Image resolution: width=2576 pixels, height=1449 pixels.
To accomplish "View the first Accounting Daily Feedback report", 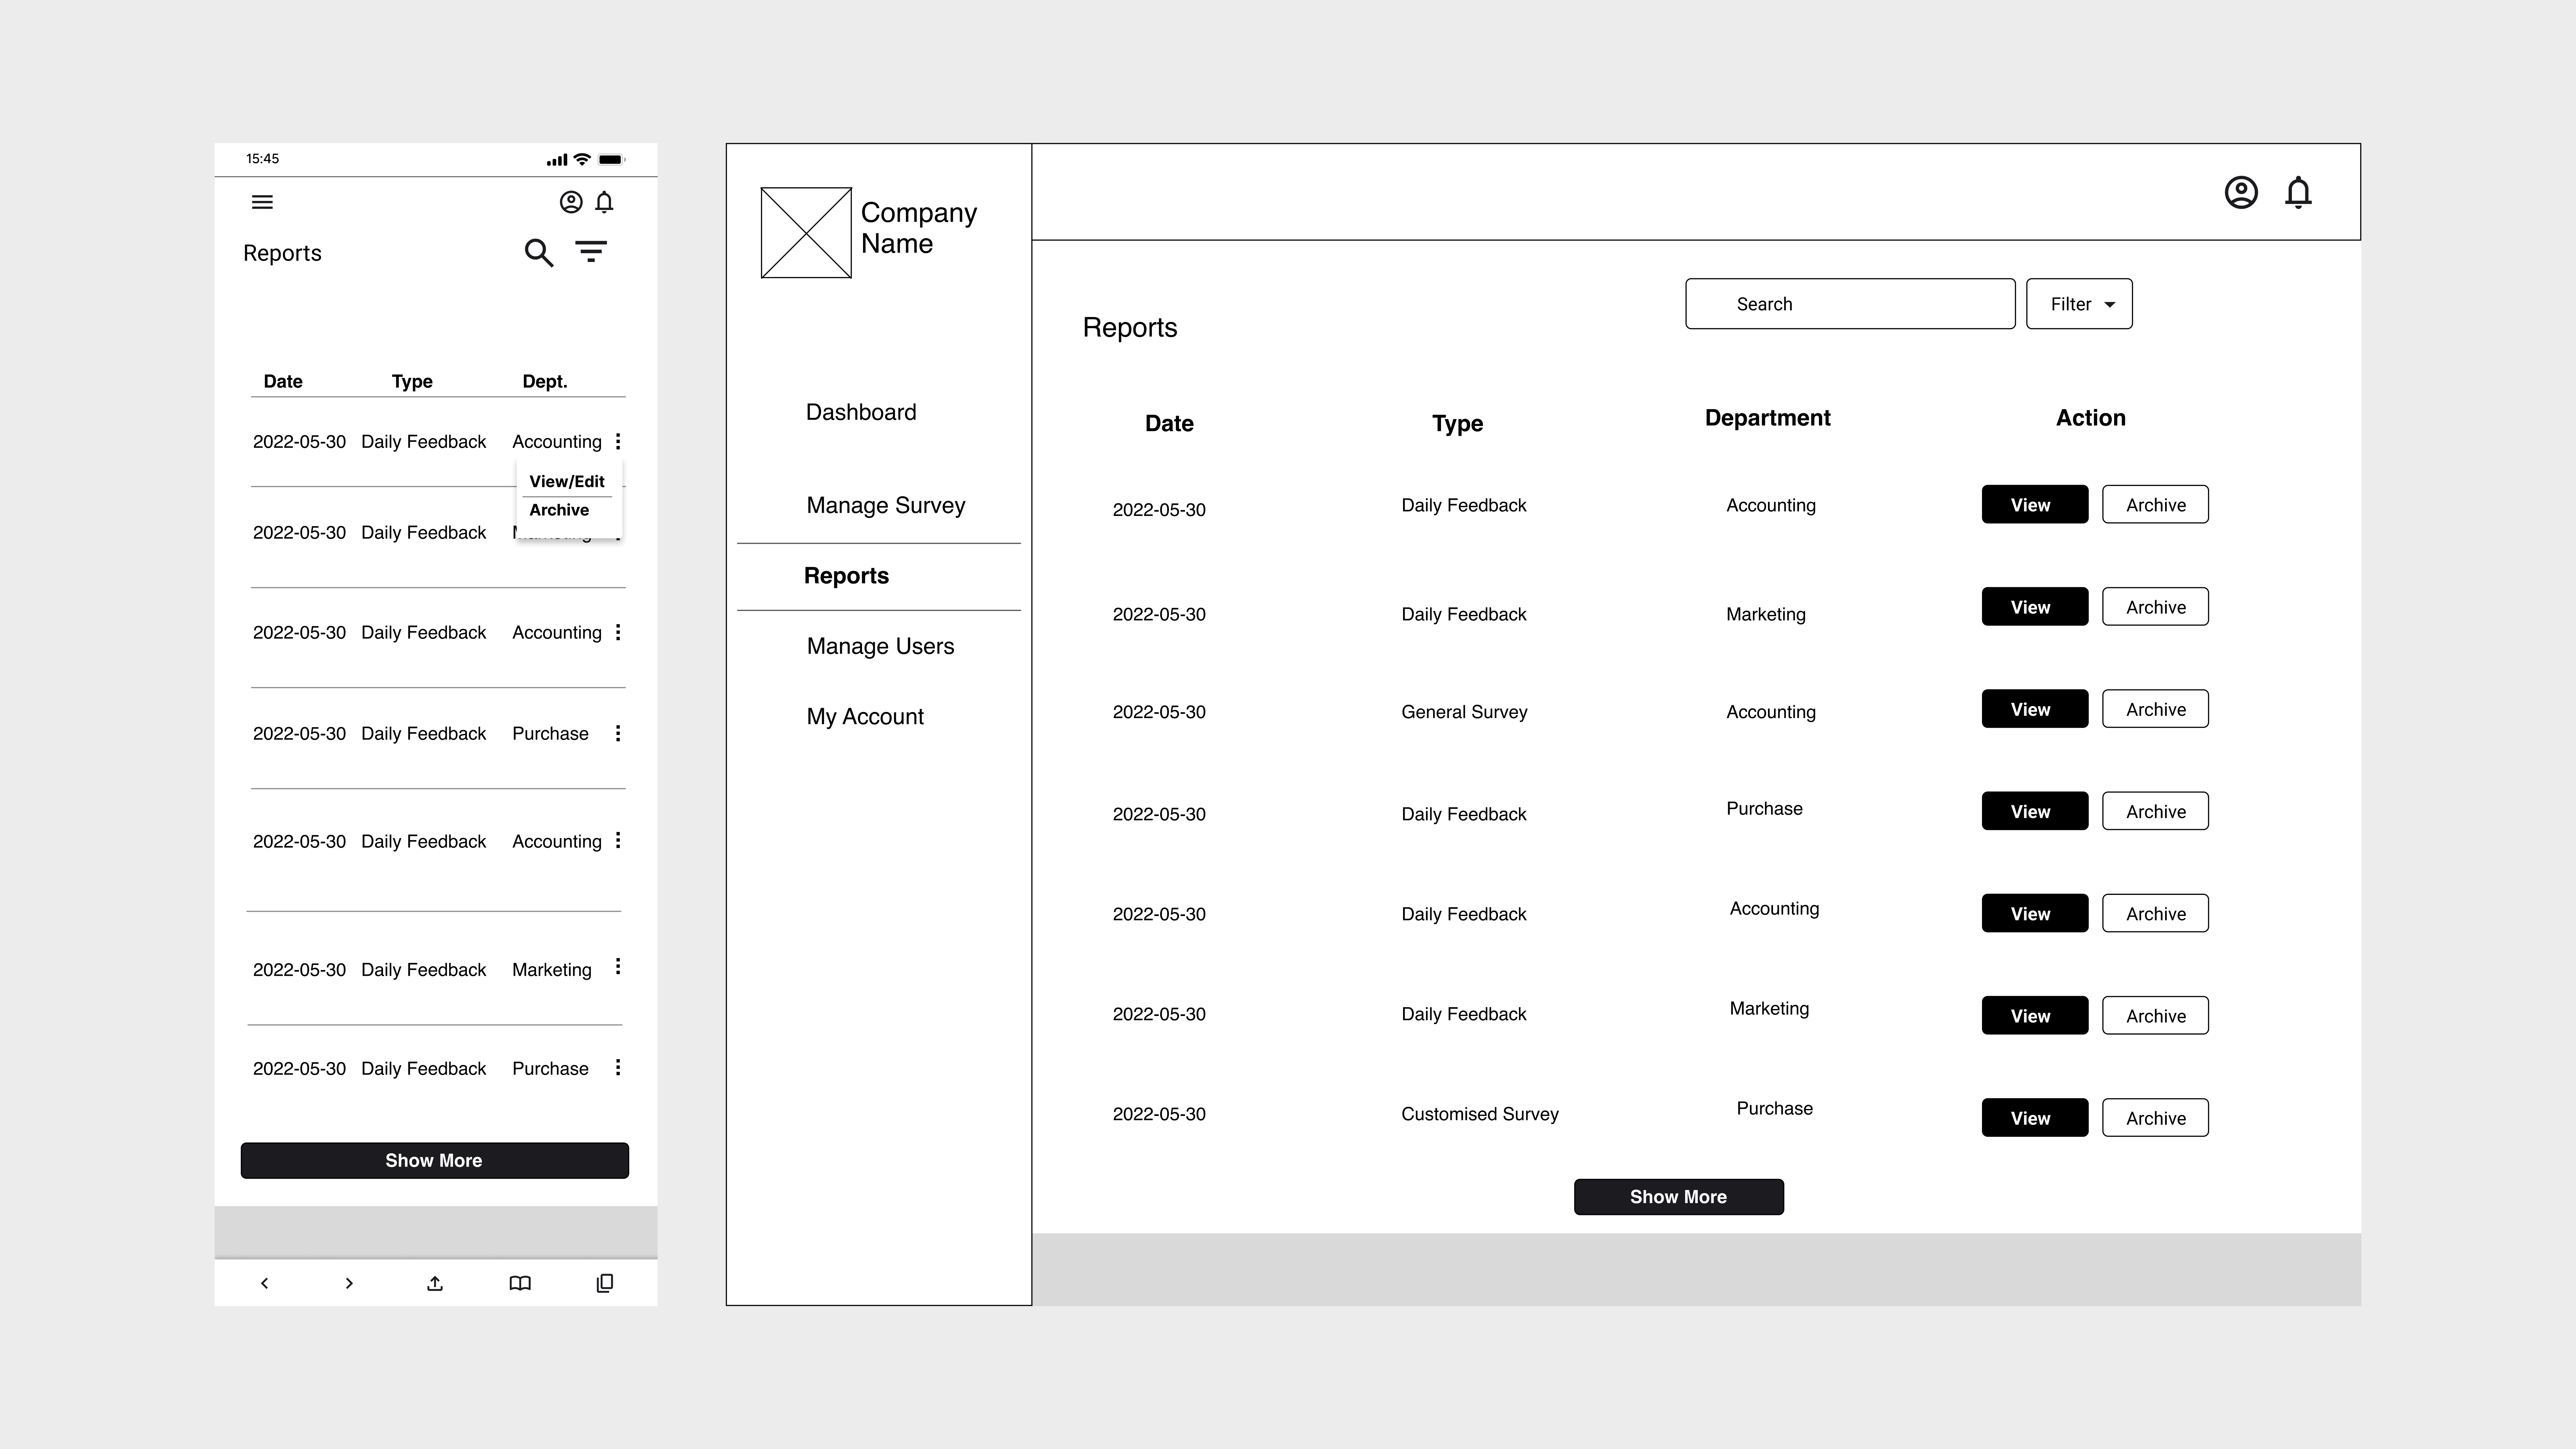I will click(x=2035, y=504).
